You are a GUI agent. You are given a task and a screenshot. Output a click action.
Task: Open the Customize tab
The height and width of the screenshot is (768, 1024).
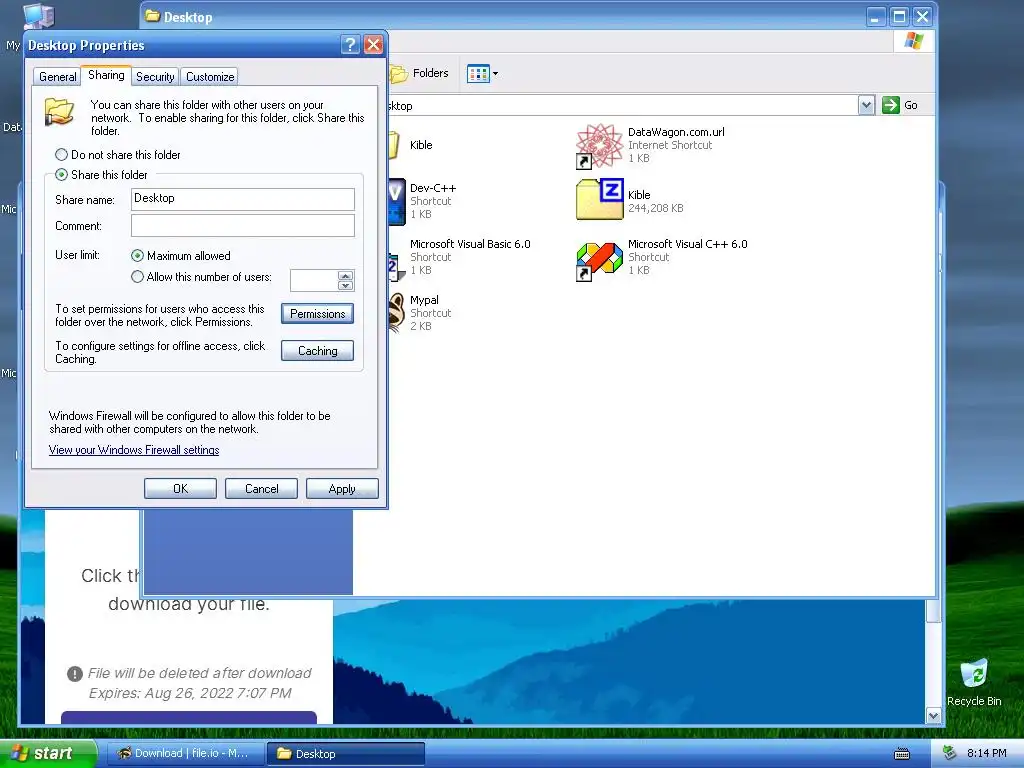click(210, 76)
